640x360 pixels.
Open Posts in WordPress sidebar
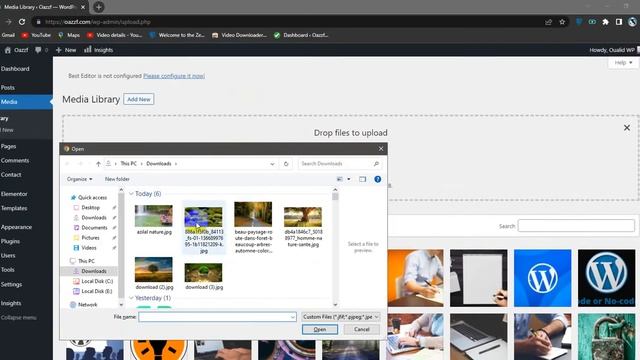pyautogui.click(x=8, y=87)
